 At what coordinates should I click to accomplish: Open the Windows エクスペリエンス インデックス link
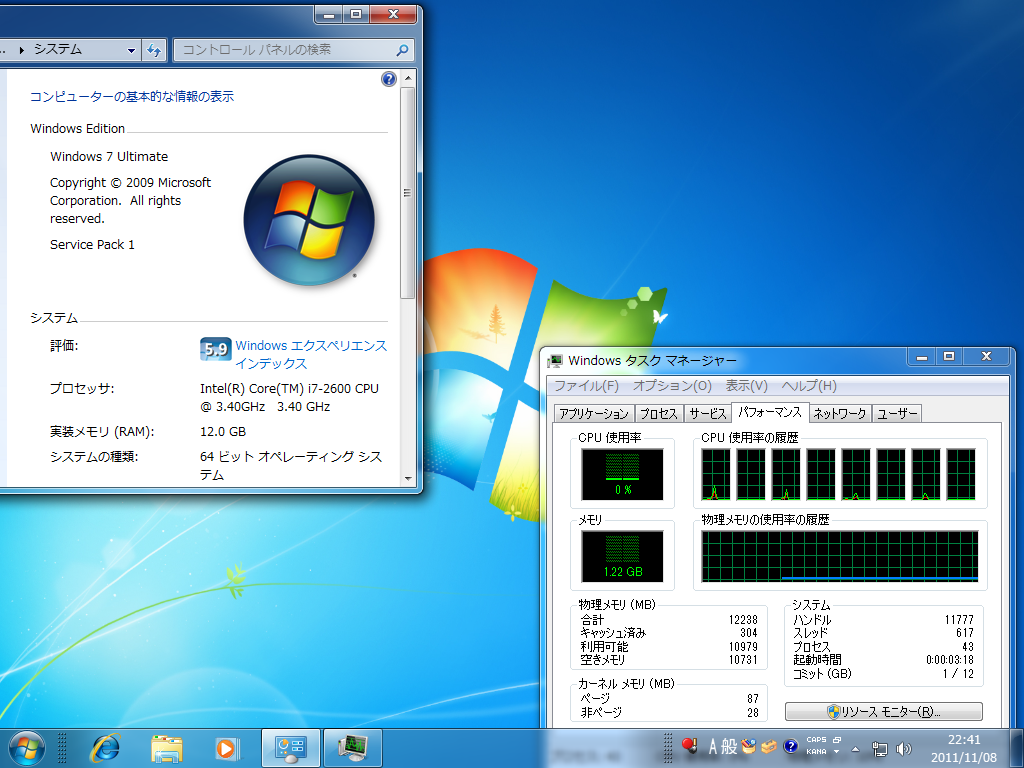(x=311, y=354)
